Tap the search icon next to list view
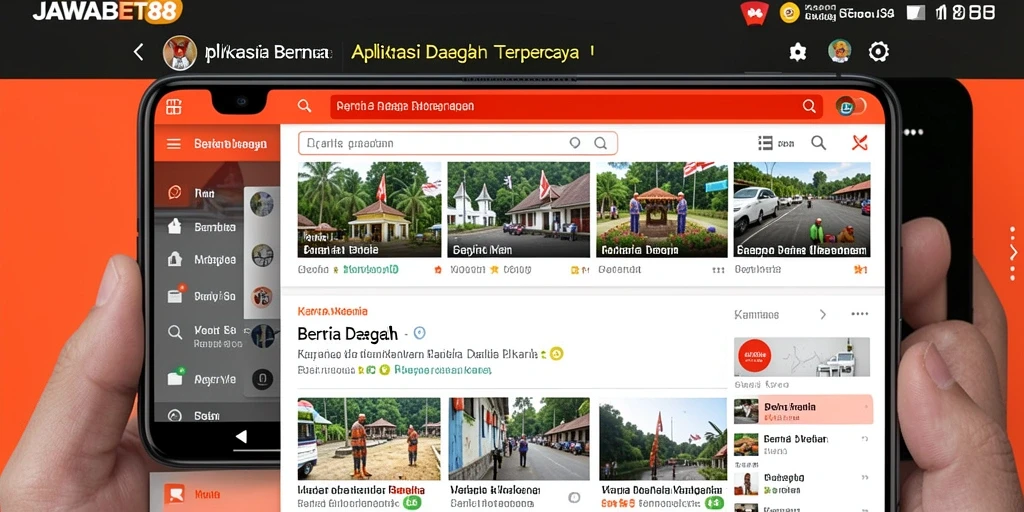This screenshot has width=1024, height=512. (x=818, y=143)
